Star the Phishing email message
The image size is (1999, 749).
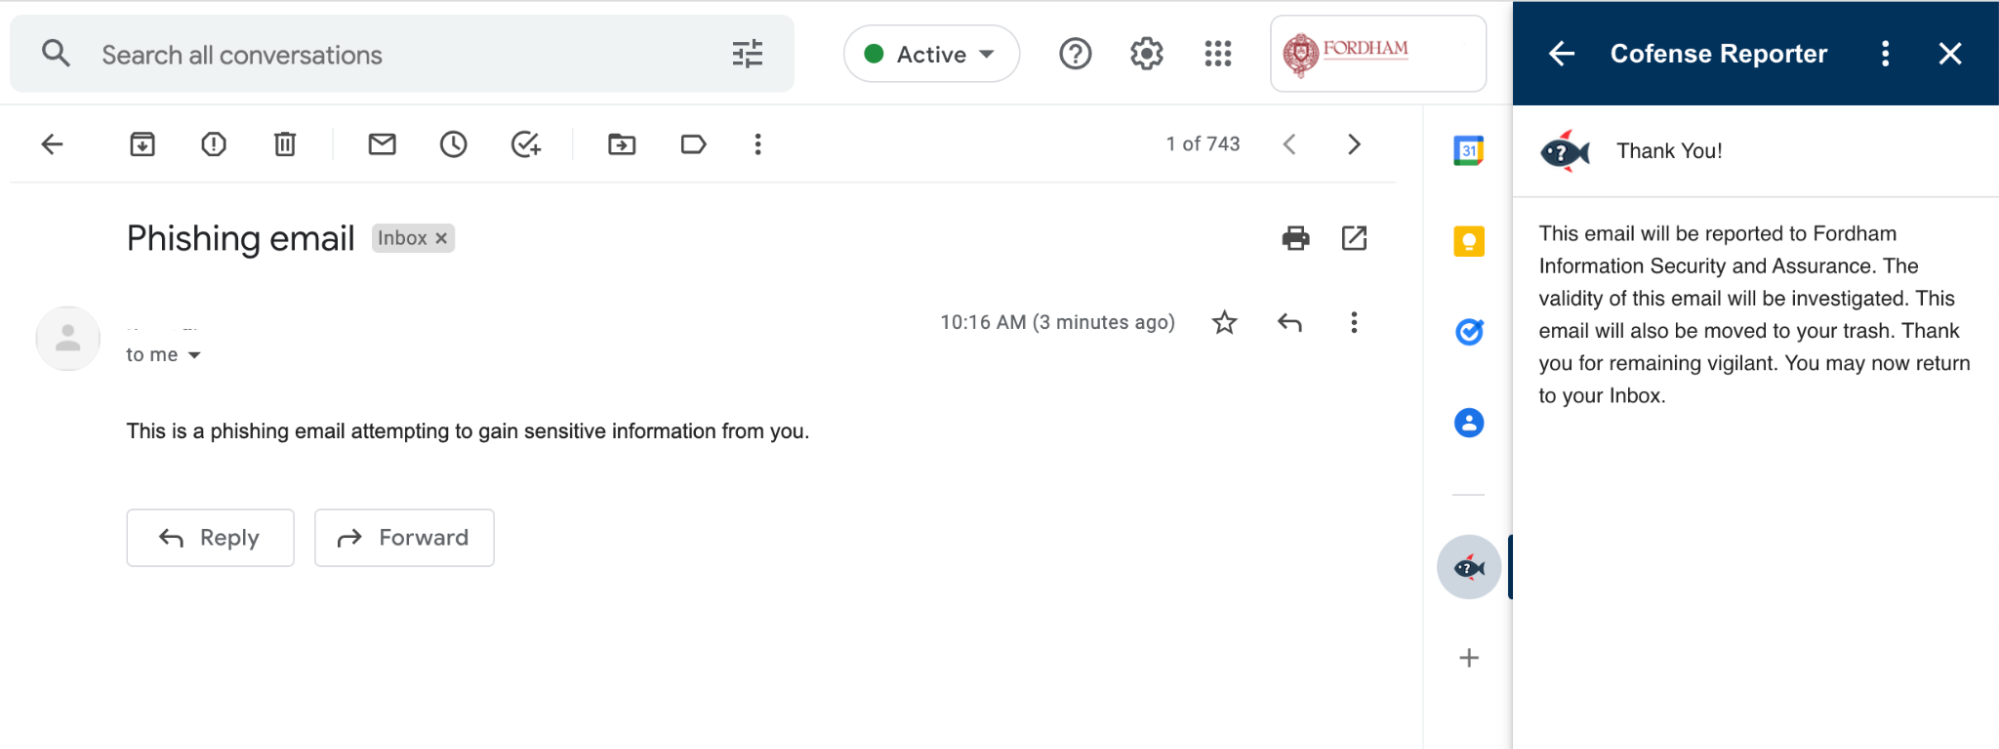[x=1224, y=322]
